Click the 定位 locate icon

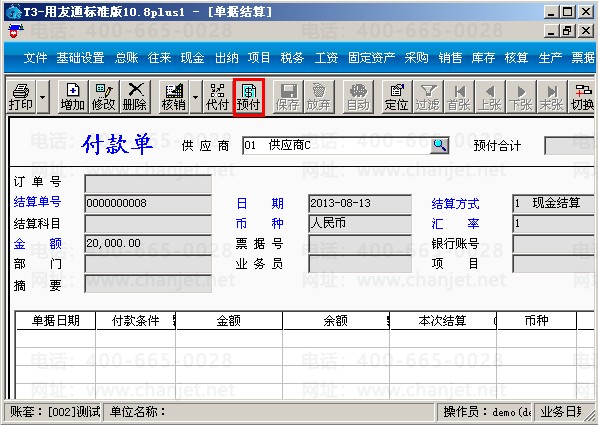point(397,97)
